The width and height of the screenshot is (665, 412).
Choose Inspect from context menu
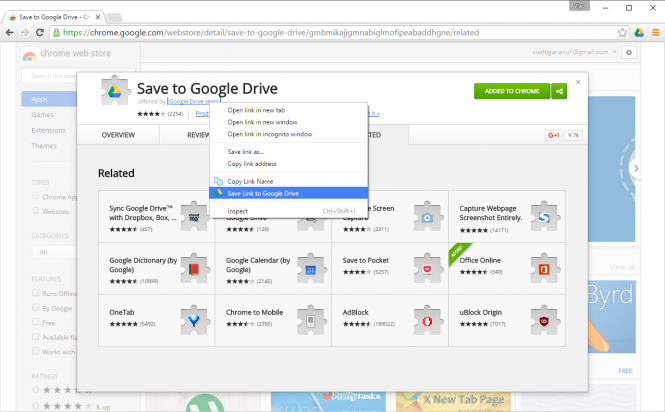[x=288, y=211]
